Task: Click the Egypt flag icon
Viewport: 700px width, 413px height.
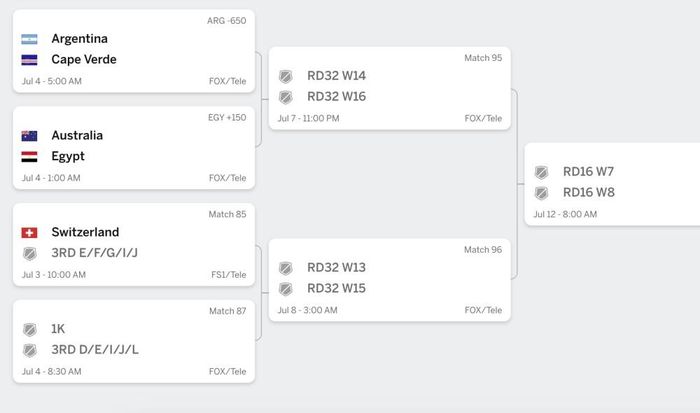Action: (29, 157)
